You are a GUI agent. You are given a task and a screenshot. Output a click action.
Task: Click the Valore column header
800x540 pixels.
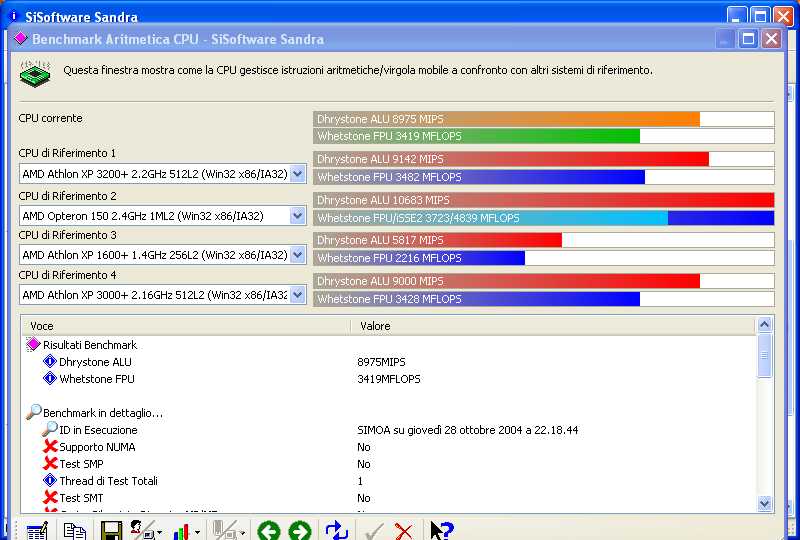[x=553, y=326]
